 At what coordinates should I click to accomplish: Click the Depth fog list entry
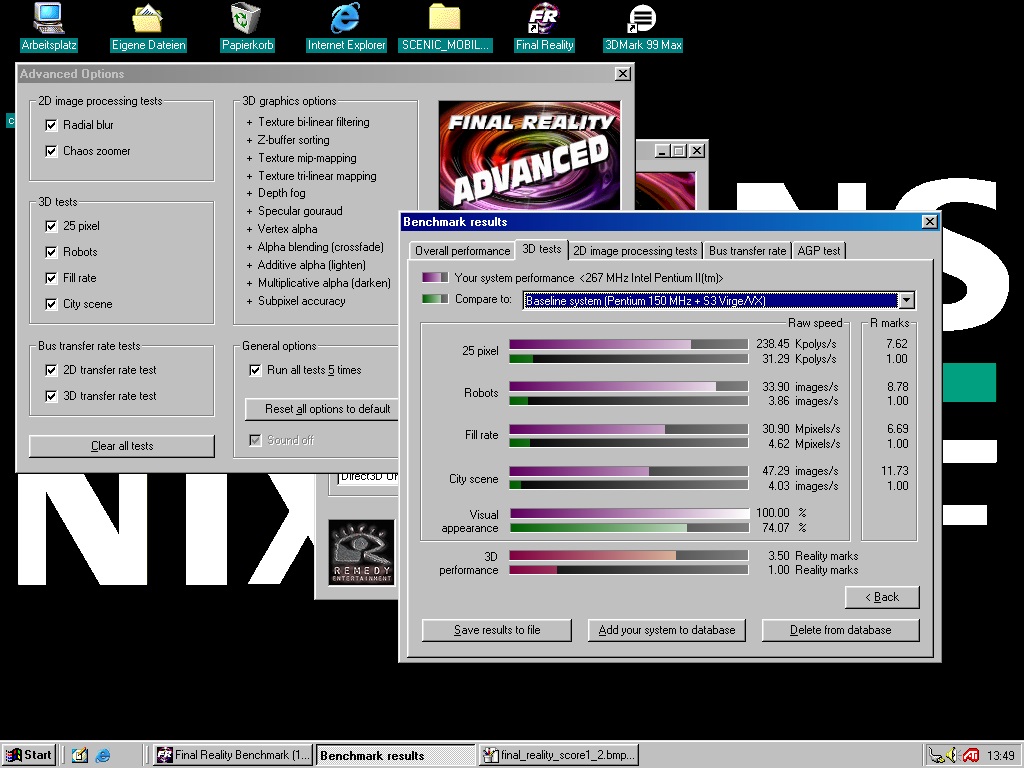(x=281, y=193)
